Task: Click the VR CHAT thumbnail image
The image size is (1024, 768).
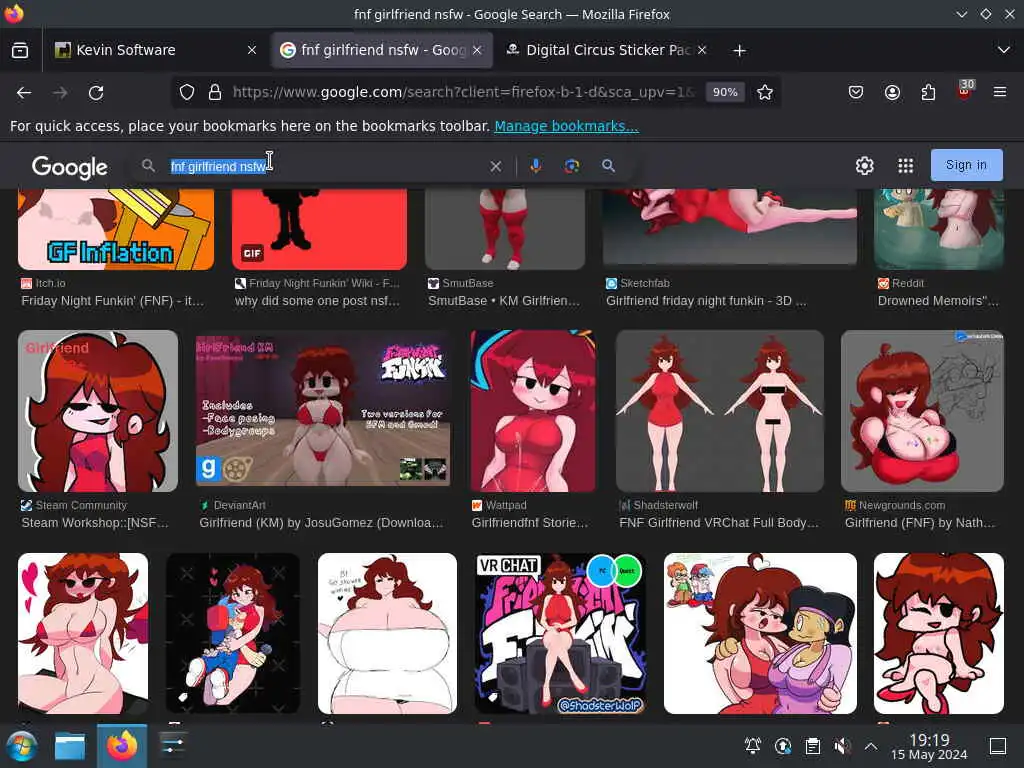Action: (560, 633)
